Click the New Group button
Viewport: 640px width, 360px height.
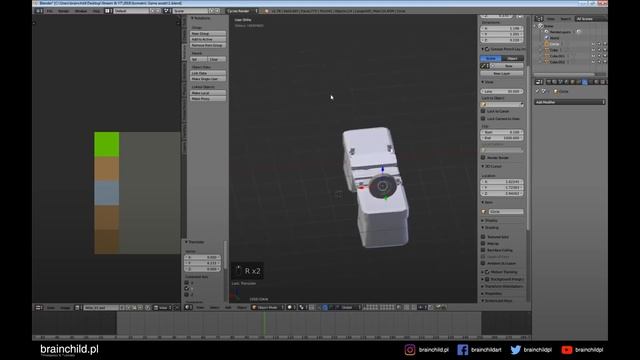pyautogui.click(x=208, y=33)
